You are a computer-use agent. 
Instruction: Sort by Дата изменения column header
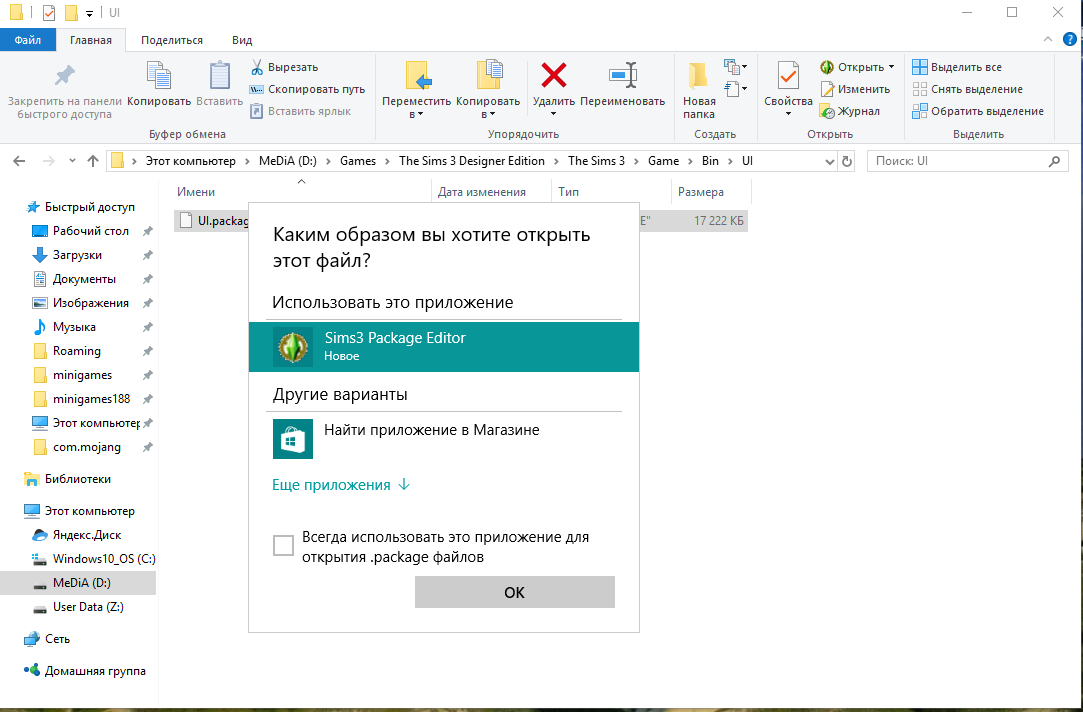(x=482, y=192)
